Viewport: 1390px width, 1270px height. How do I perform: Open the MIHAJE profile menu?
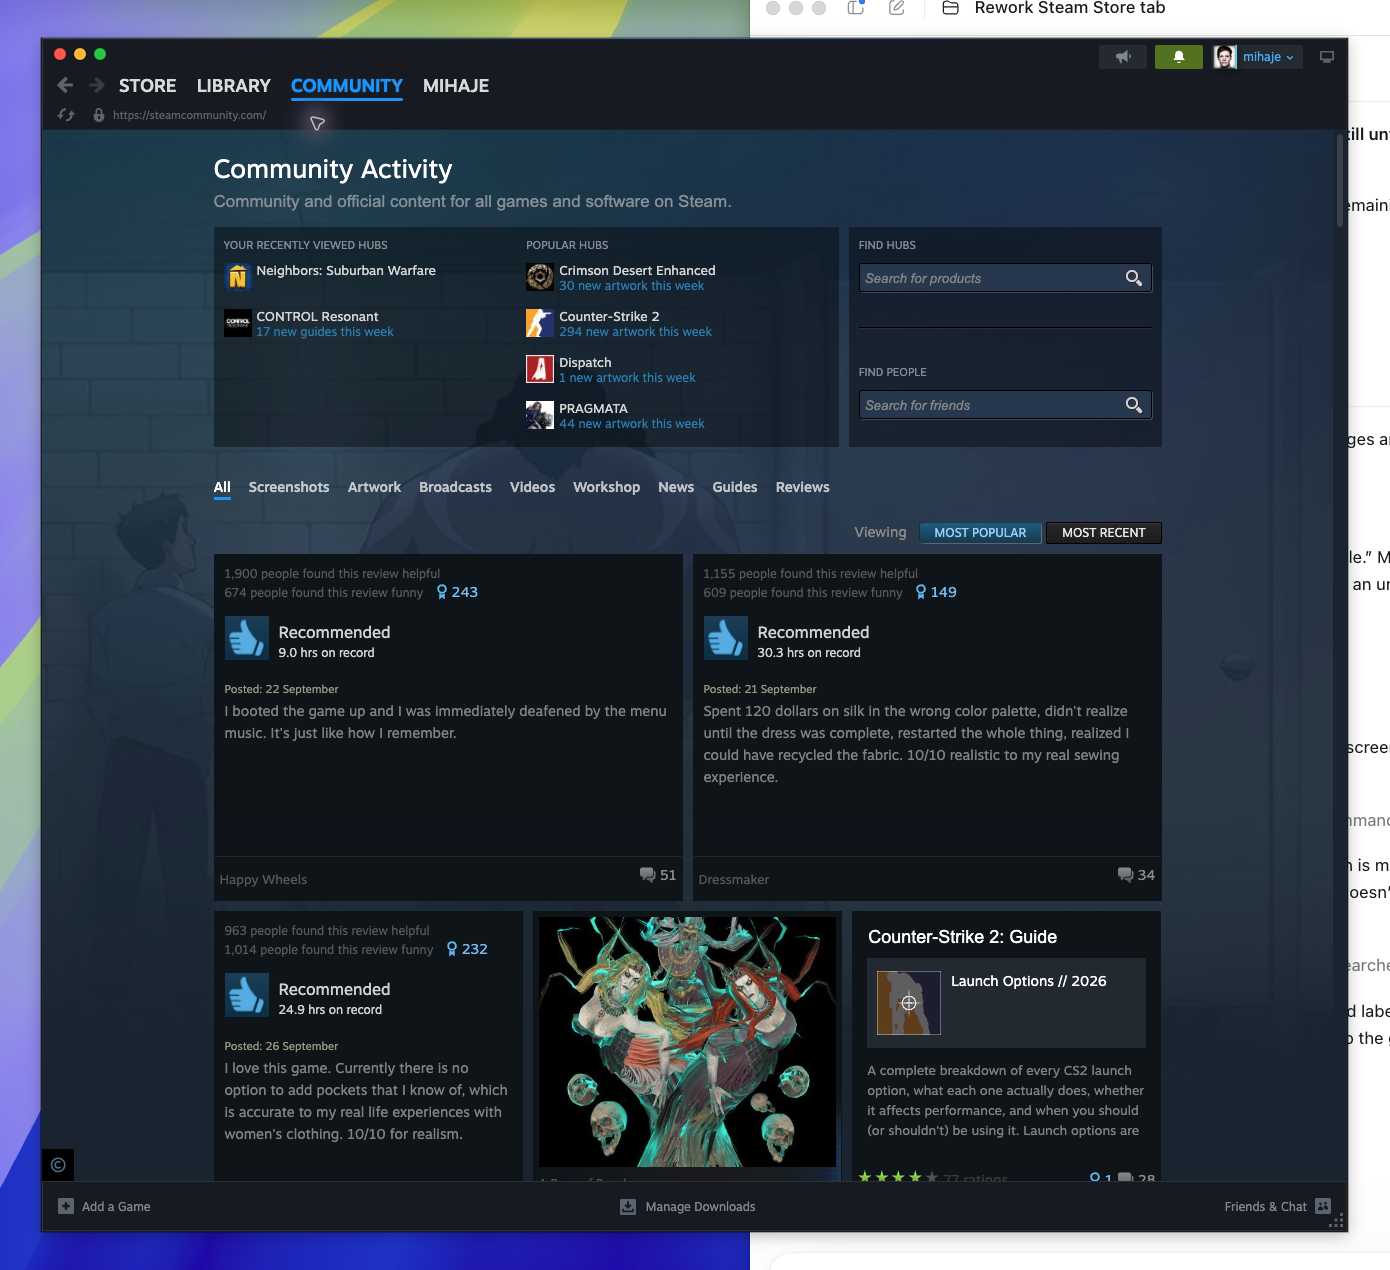(456, 86)
